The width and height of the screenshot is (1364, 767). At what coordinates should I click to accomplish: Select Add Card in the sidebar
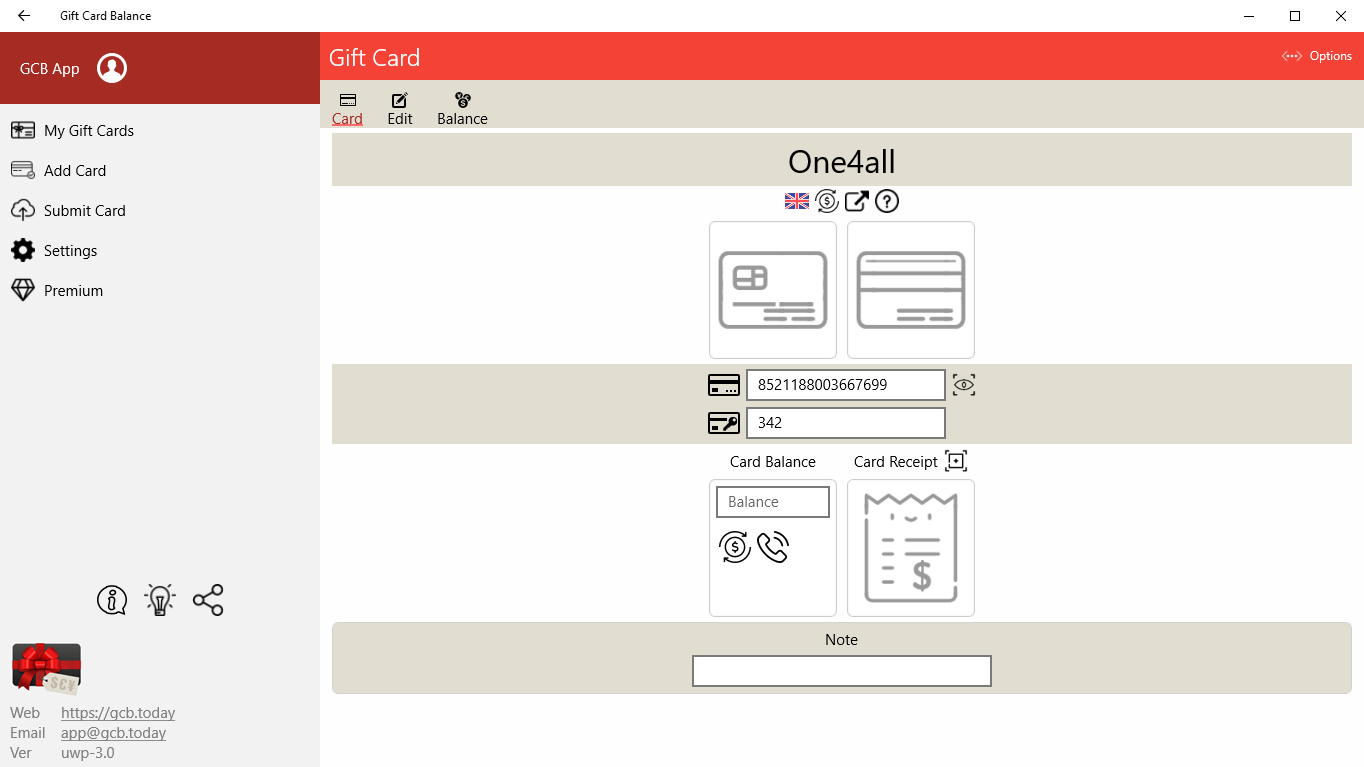(x=72, y=170)
